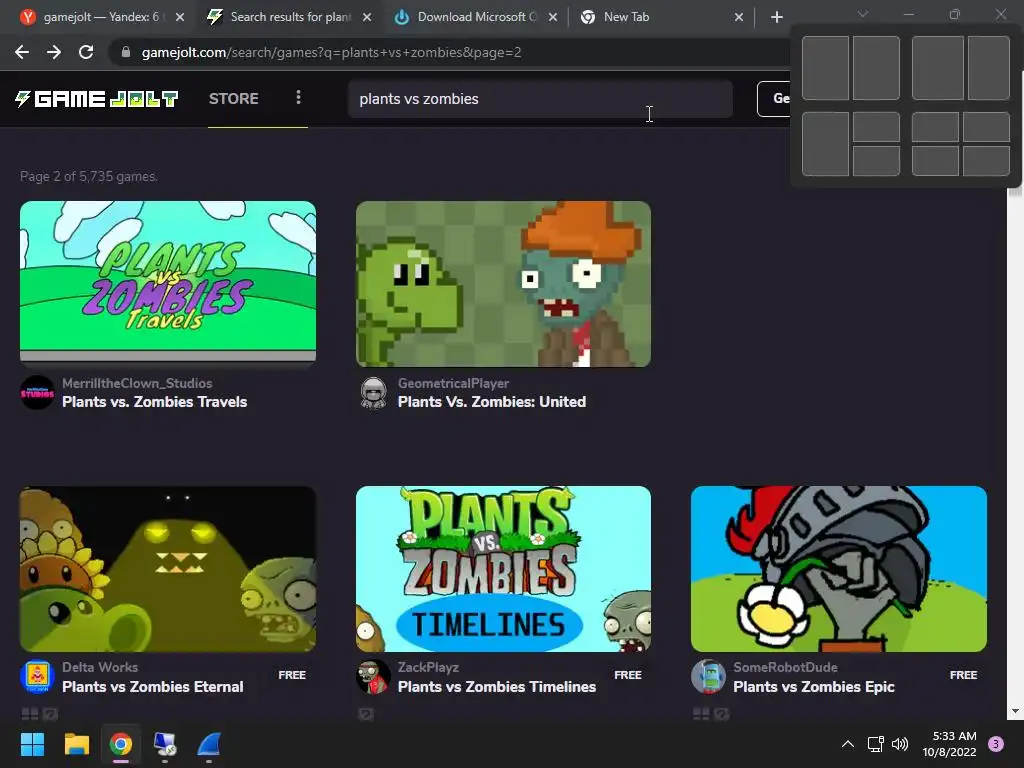This screenshot has height=768, width=1024.
Task: Open Plants vs Zombies Eternal thumbnail
Action: (168, 569)
